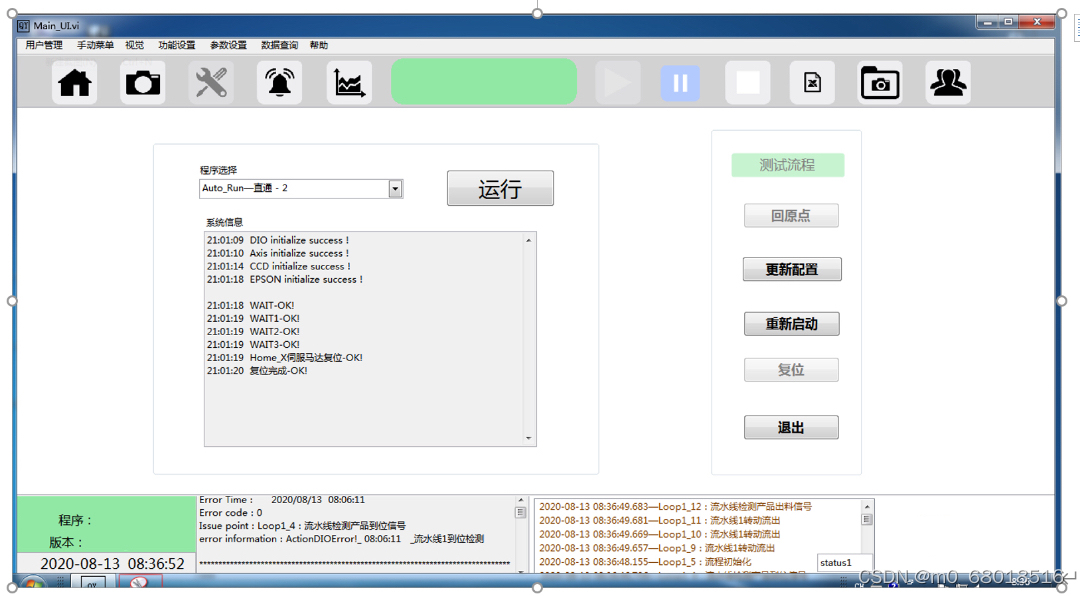Select log line 'CCD initialize success !'
Image resolution: width=1080 pixels, height=596 pixels.
(x=278, y=267)
